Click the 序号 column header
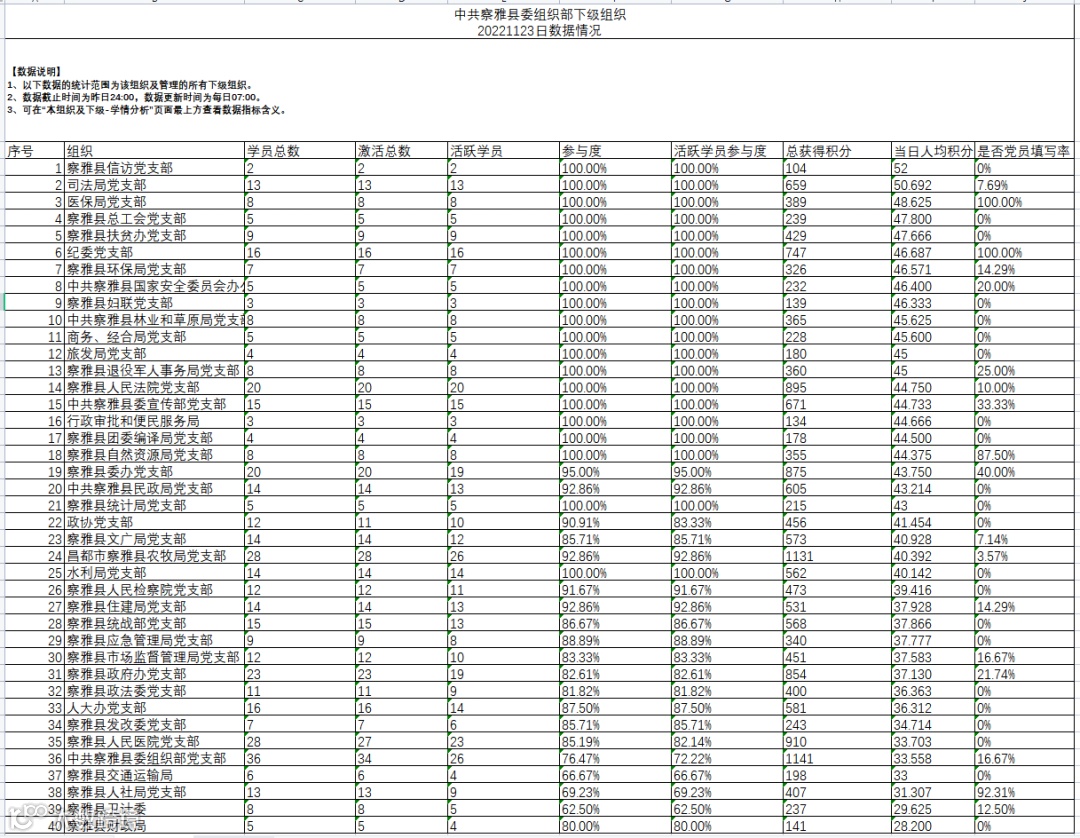Screen dimensions: 1080x838 pyautogui.click(x=34, y=151)
